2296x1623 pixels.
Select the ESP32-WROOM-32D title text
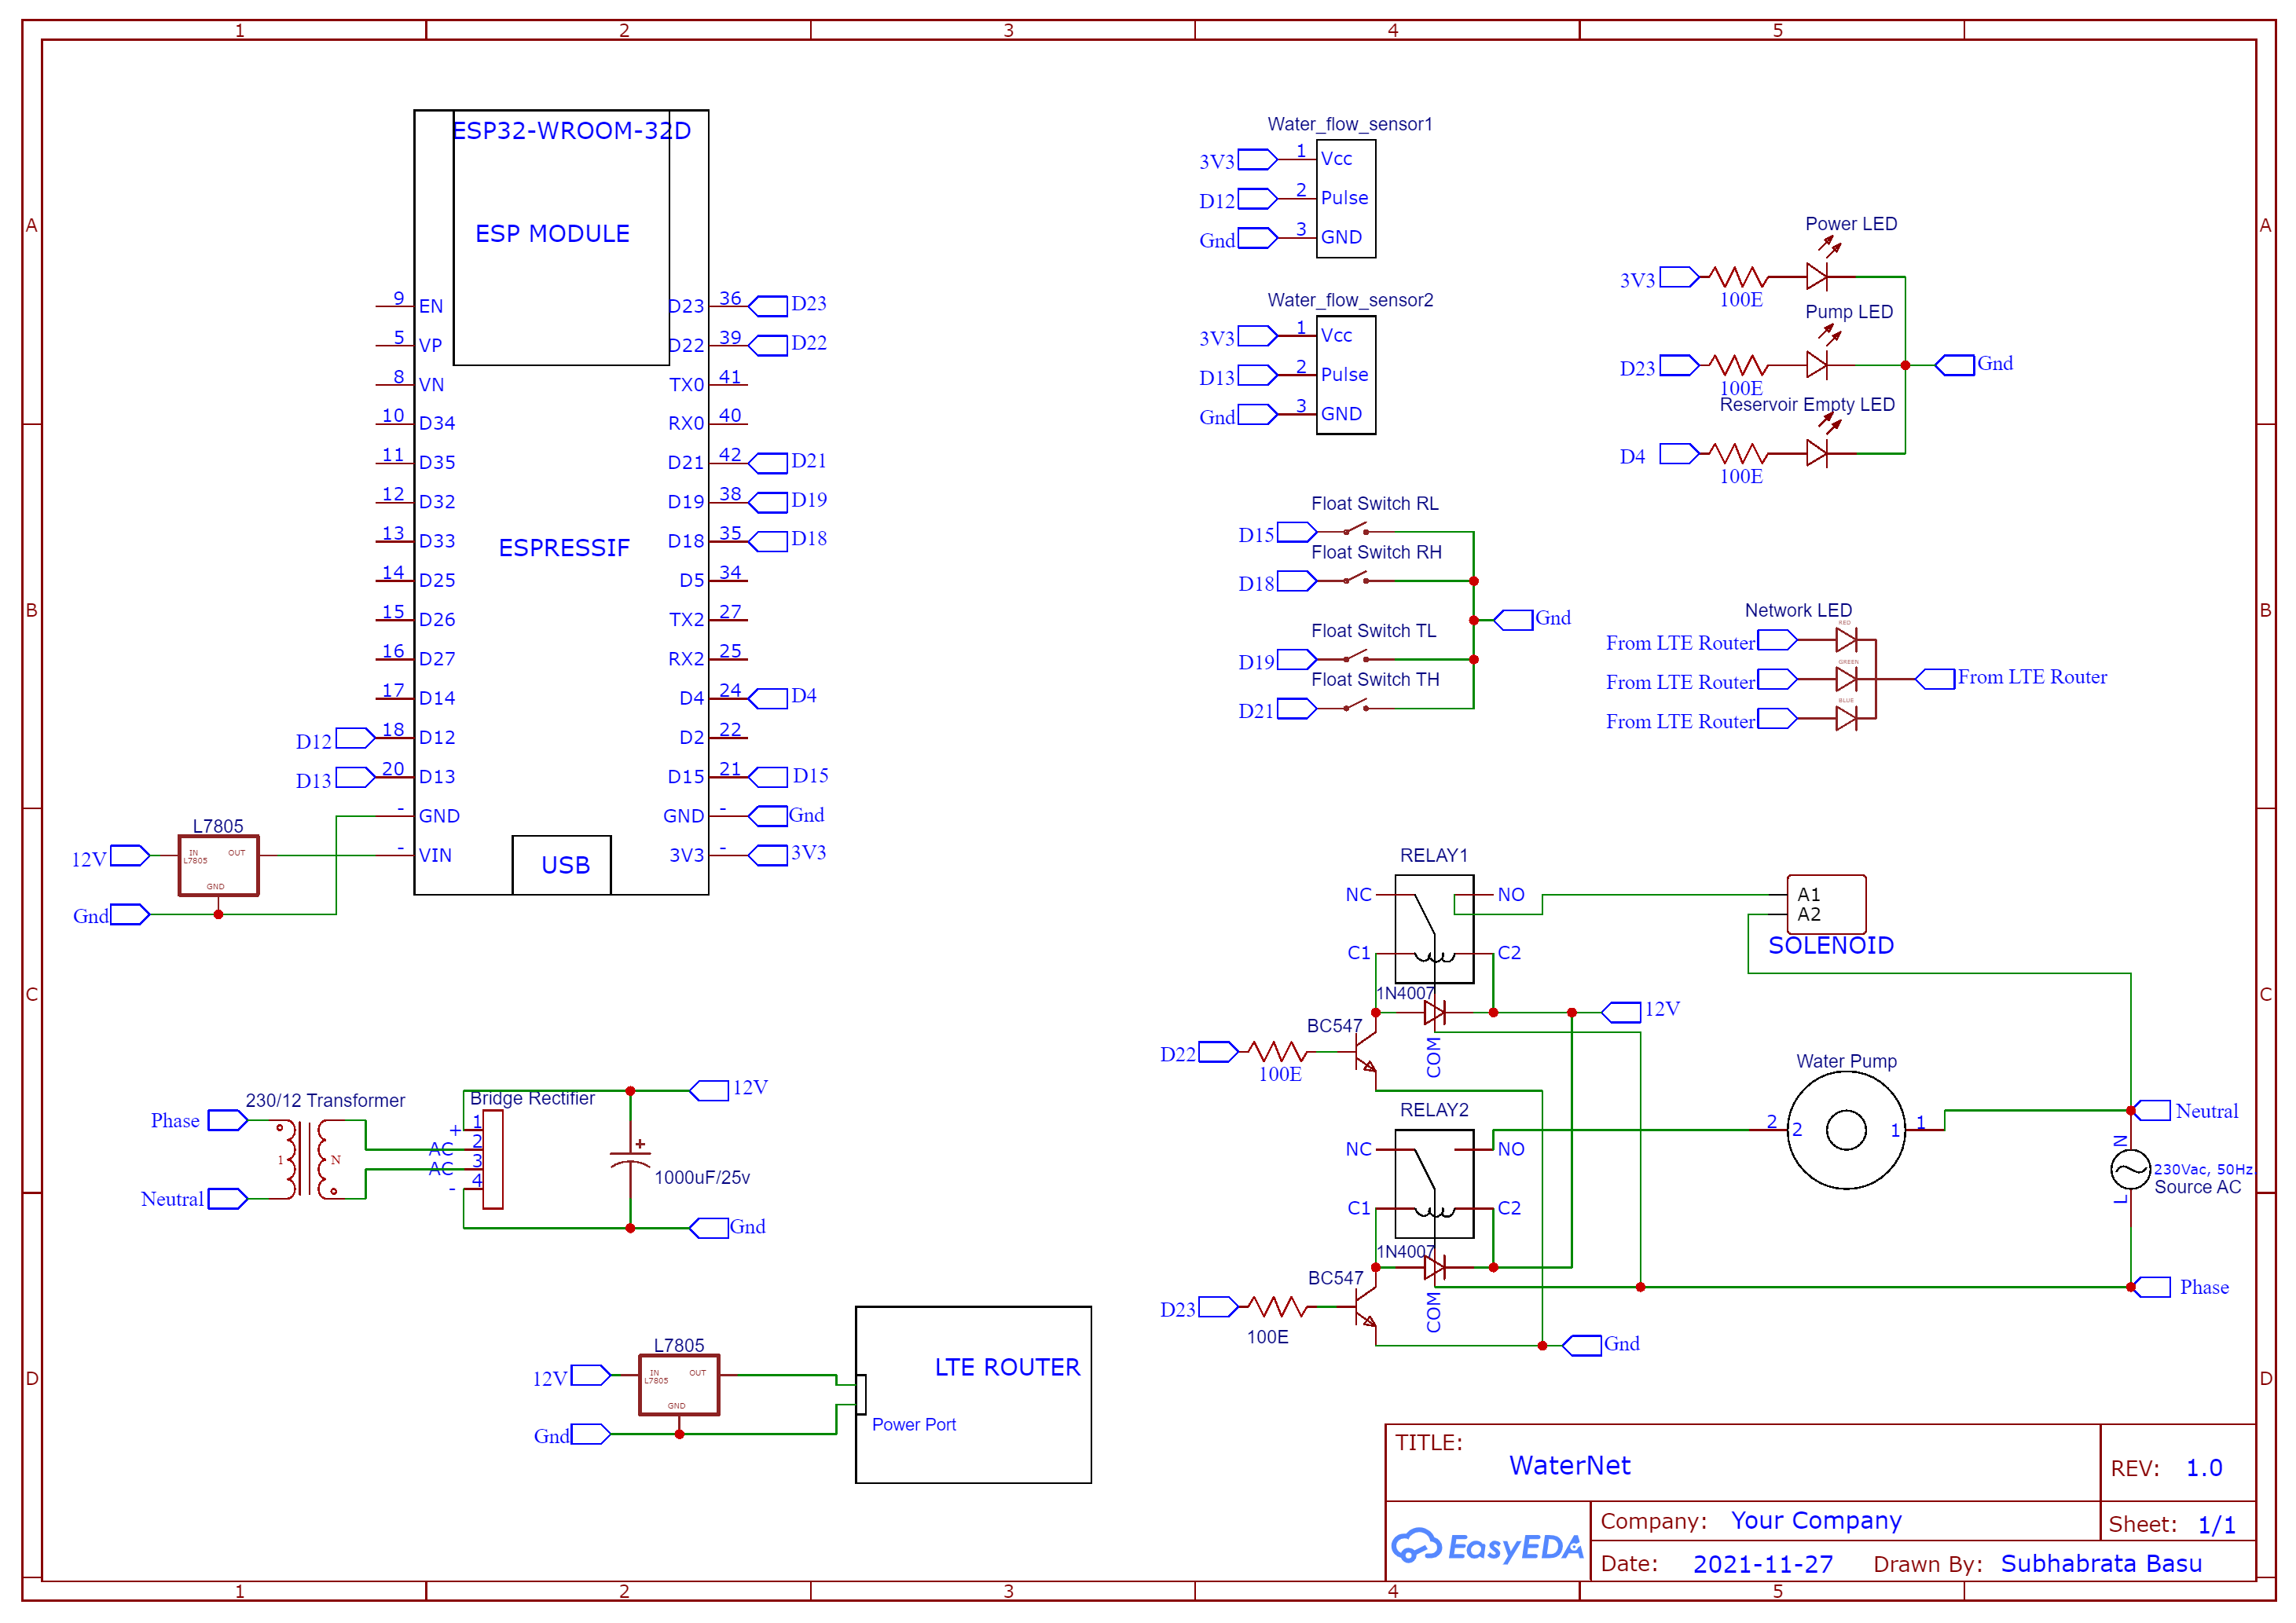coord(572,130)
